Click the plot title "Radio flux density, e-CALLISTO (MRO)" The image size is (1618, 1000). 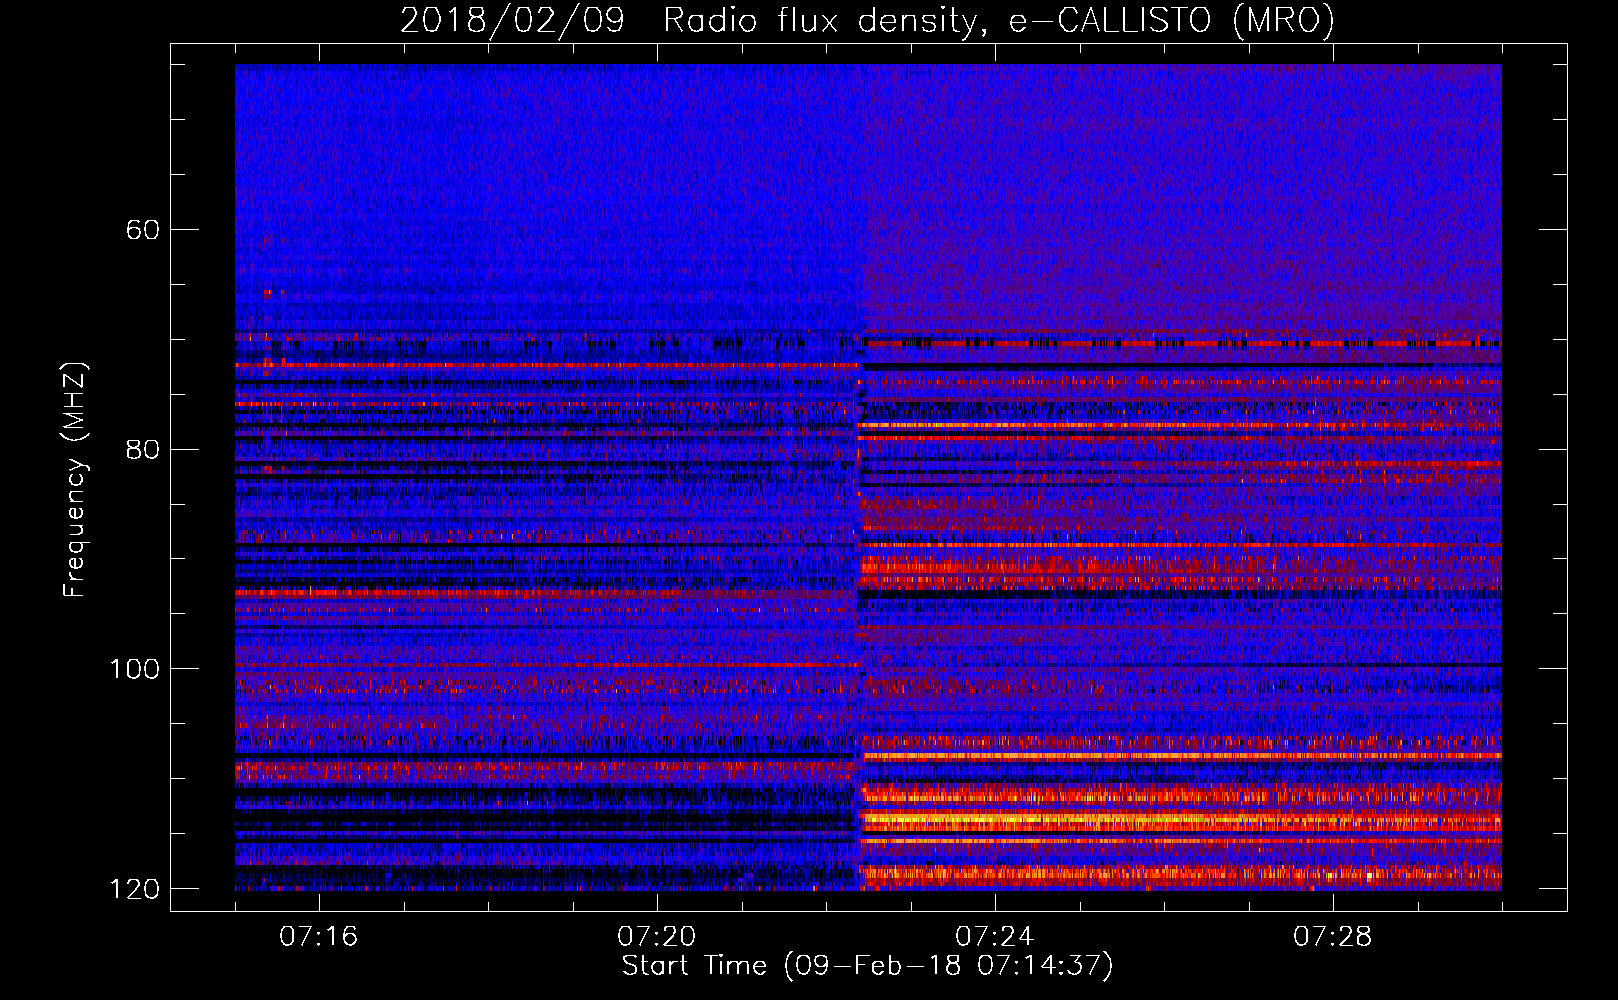pos(998,20)
